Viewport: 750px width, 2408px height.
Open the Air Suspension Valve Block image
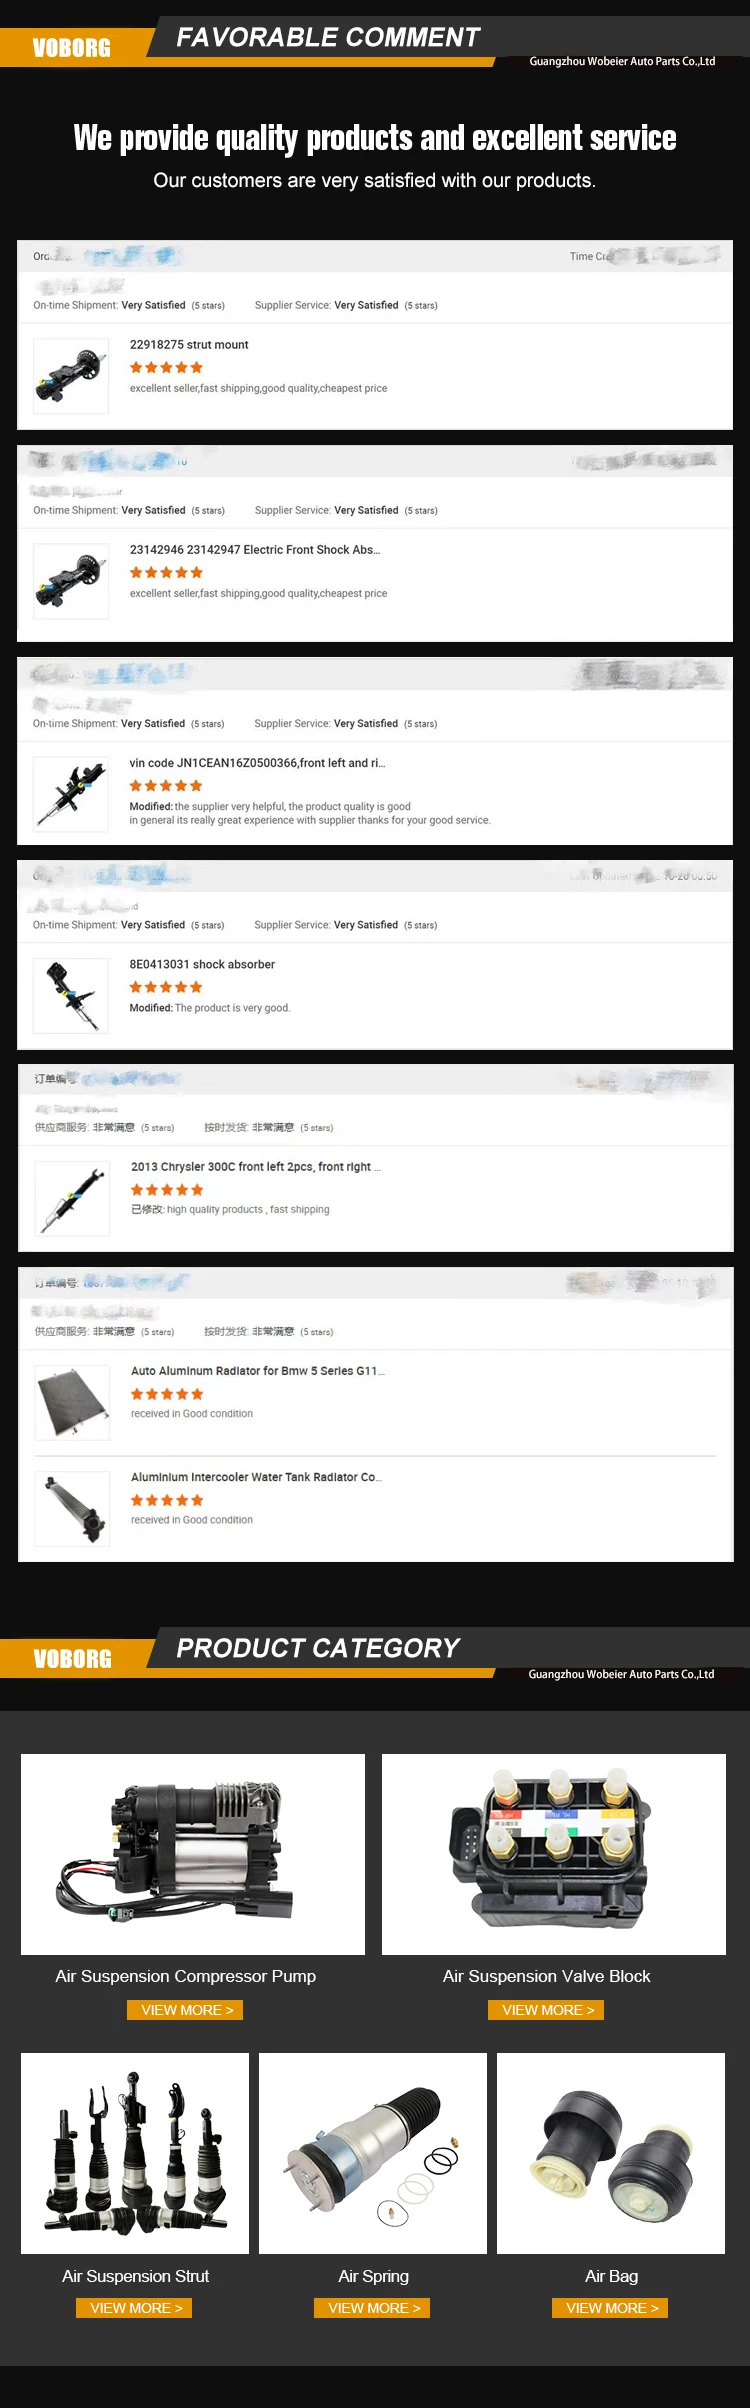(x=554, y=1854)
